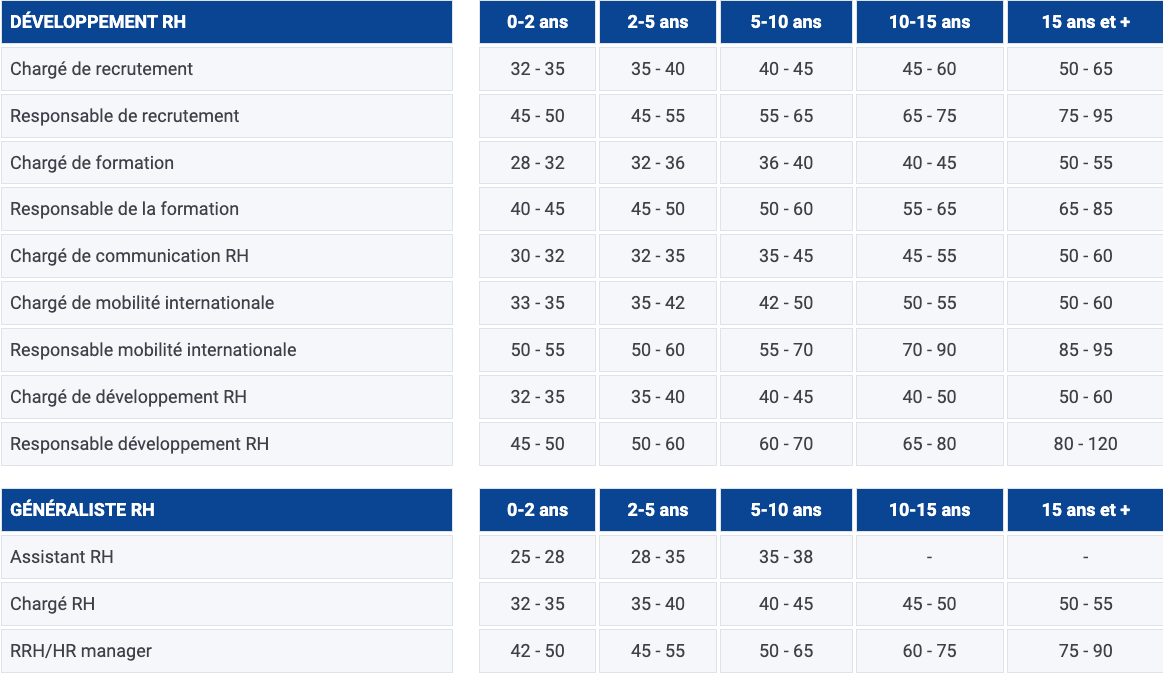Click the 28 - 32 salary cell
Screen dimensions: 1163x675
[x=538, y=162]
